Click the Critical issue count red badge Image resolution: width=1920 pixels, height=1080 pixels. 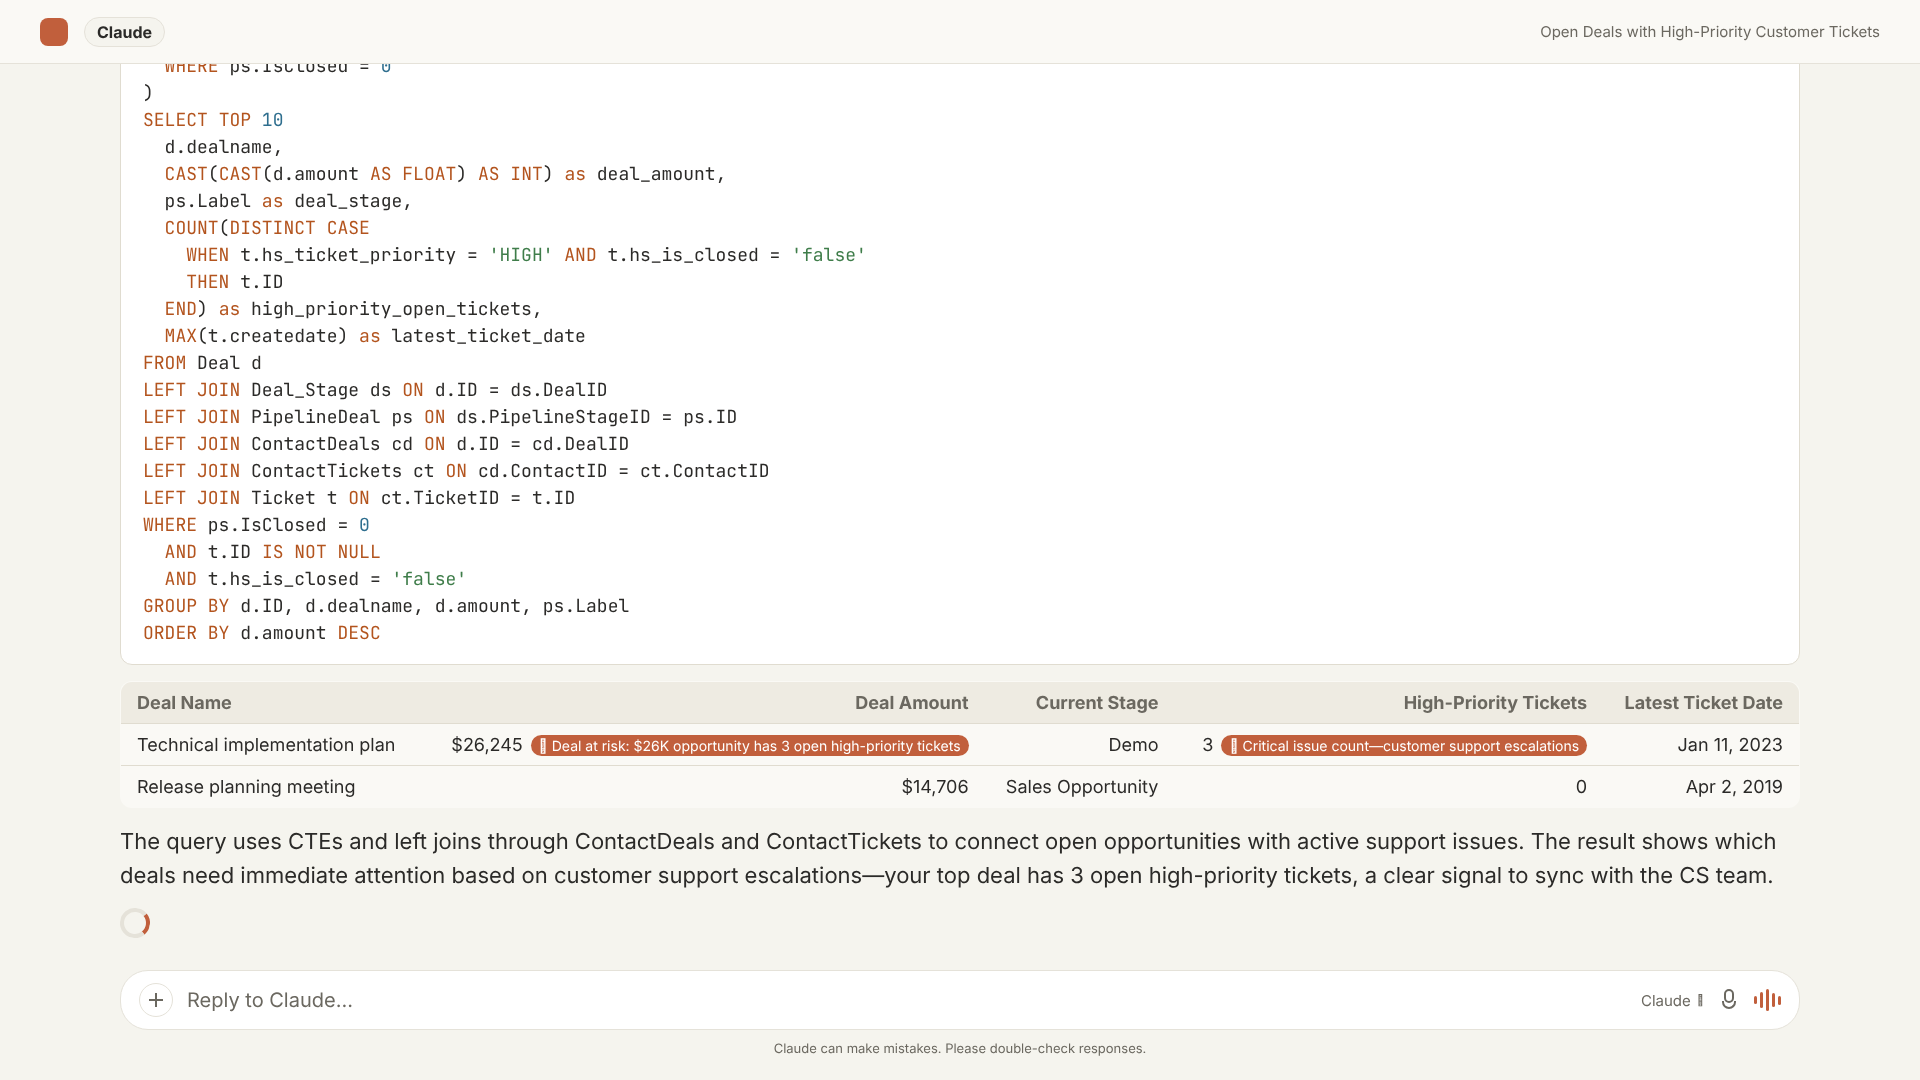click(x=1404, y=746)
